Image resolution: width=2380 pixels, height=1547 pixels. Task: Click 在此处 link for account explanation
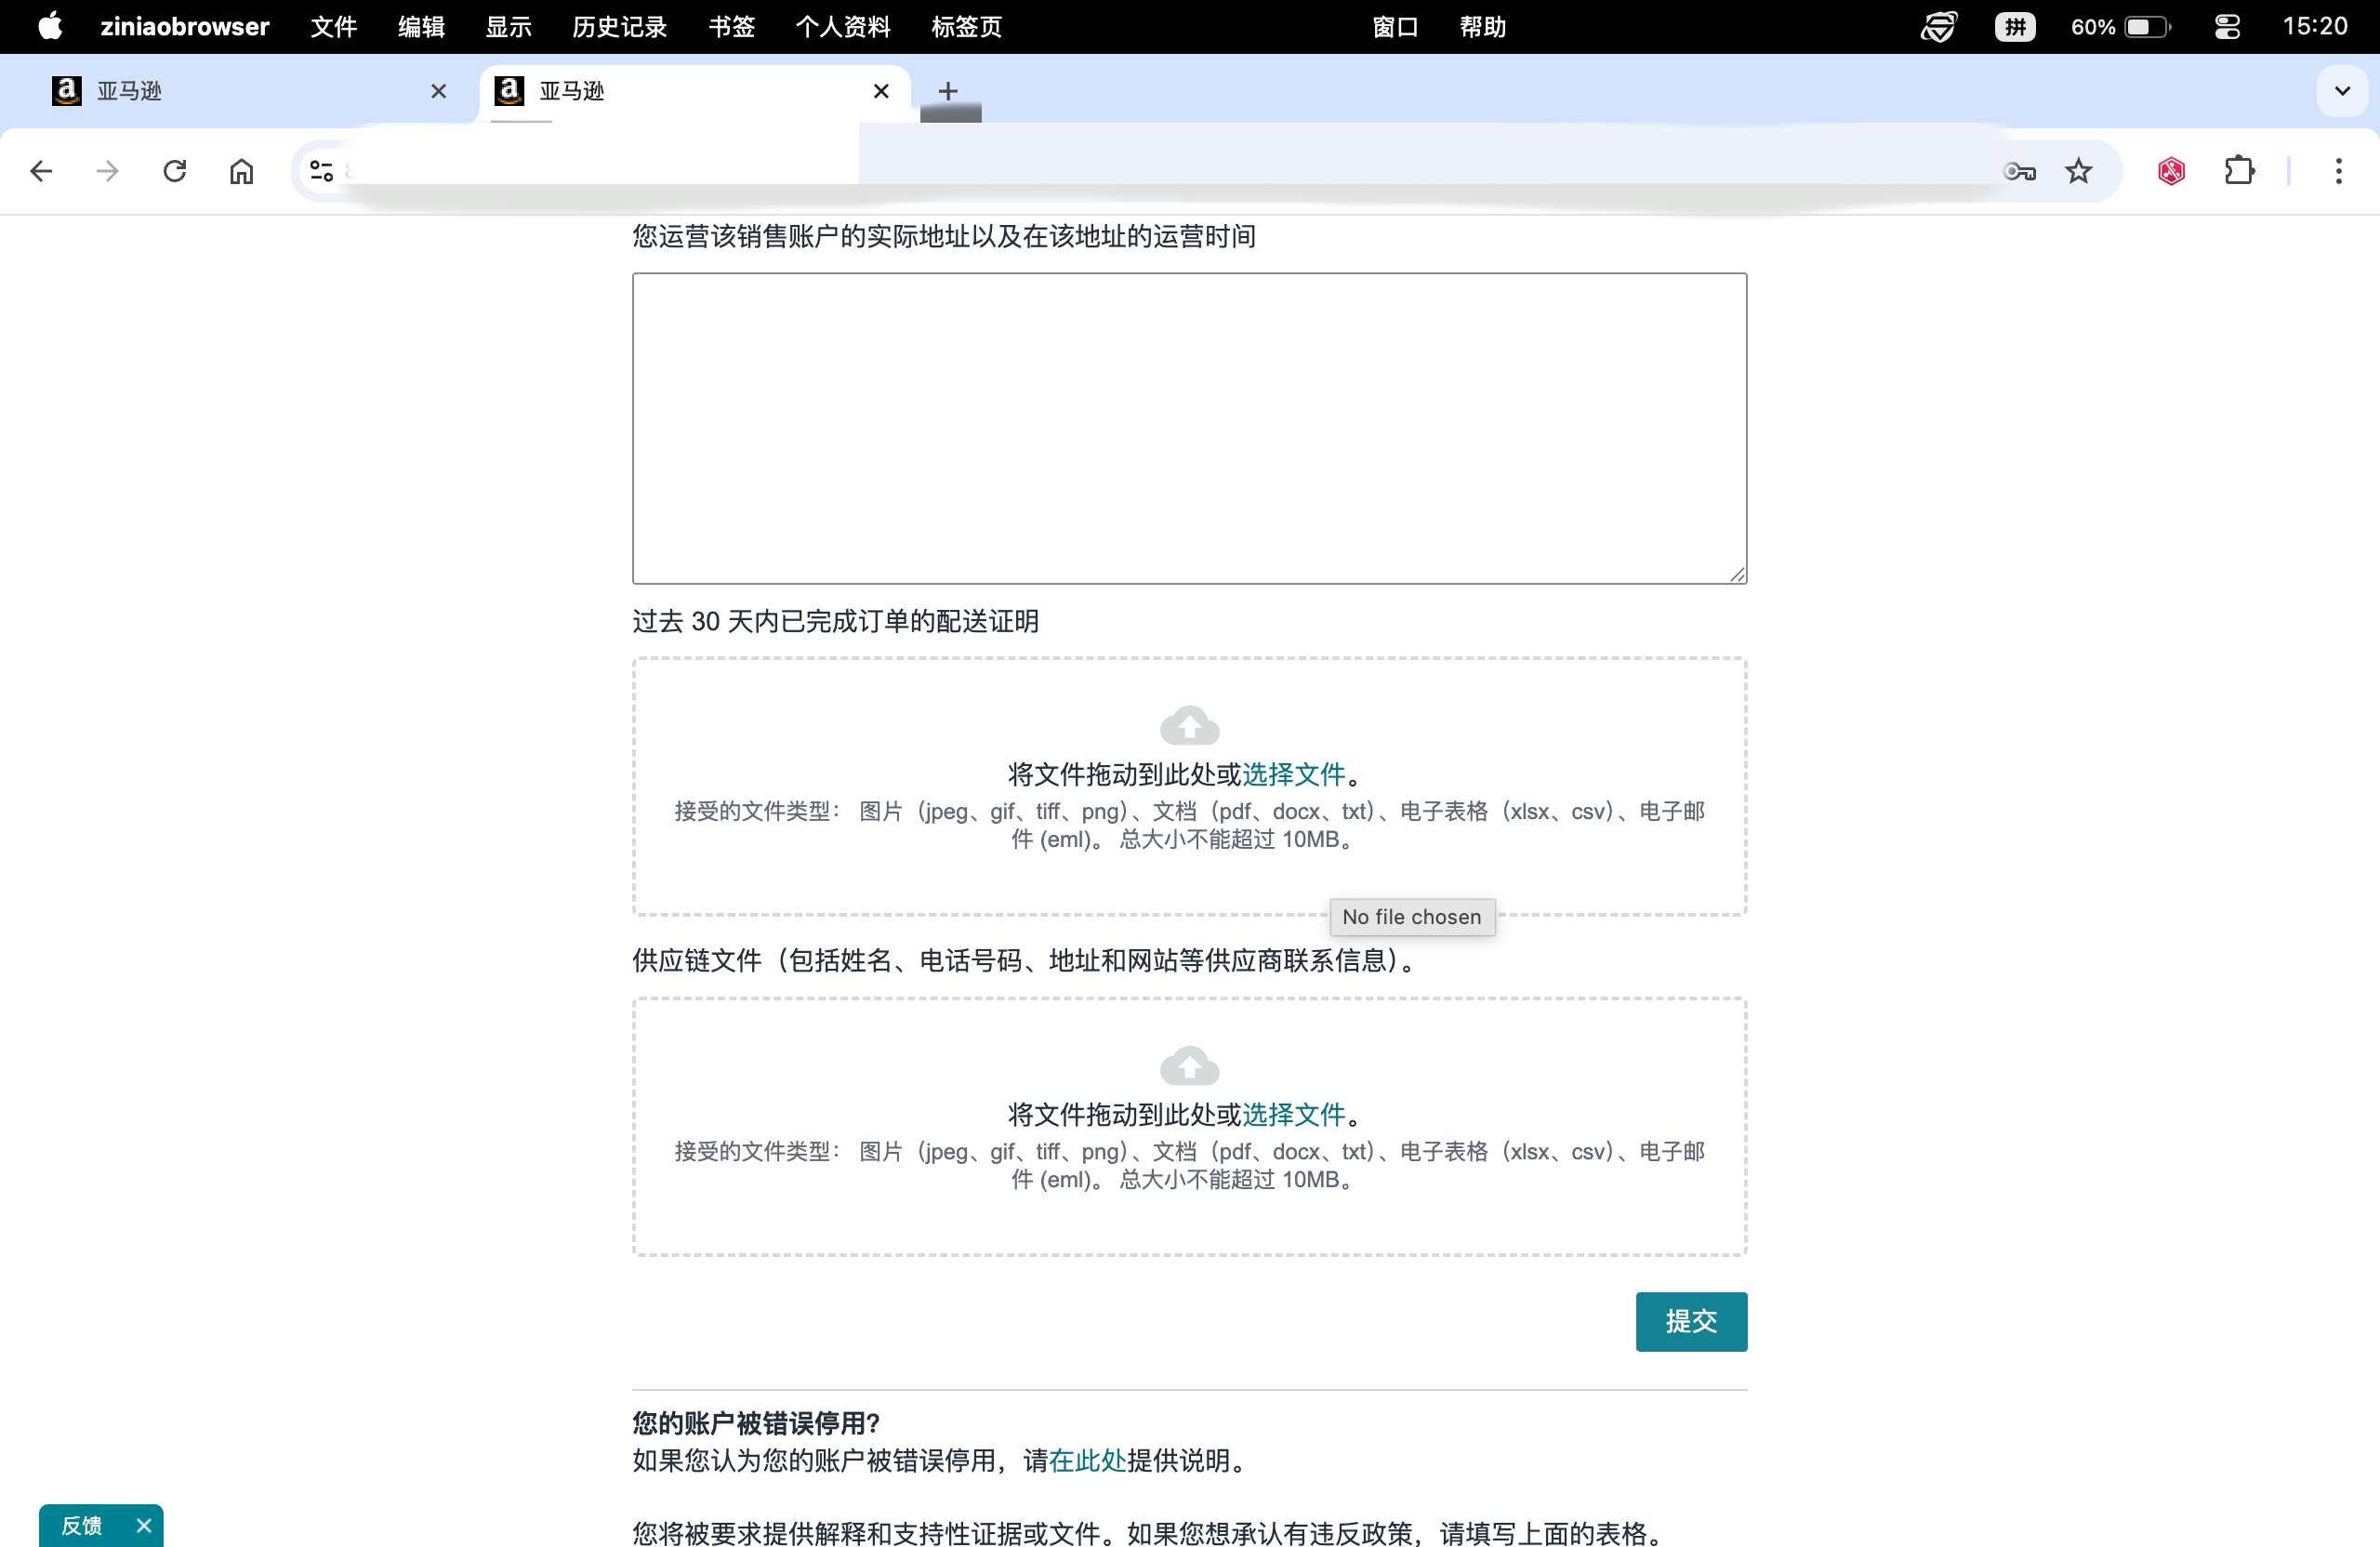(x=1087, y=1461)
